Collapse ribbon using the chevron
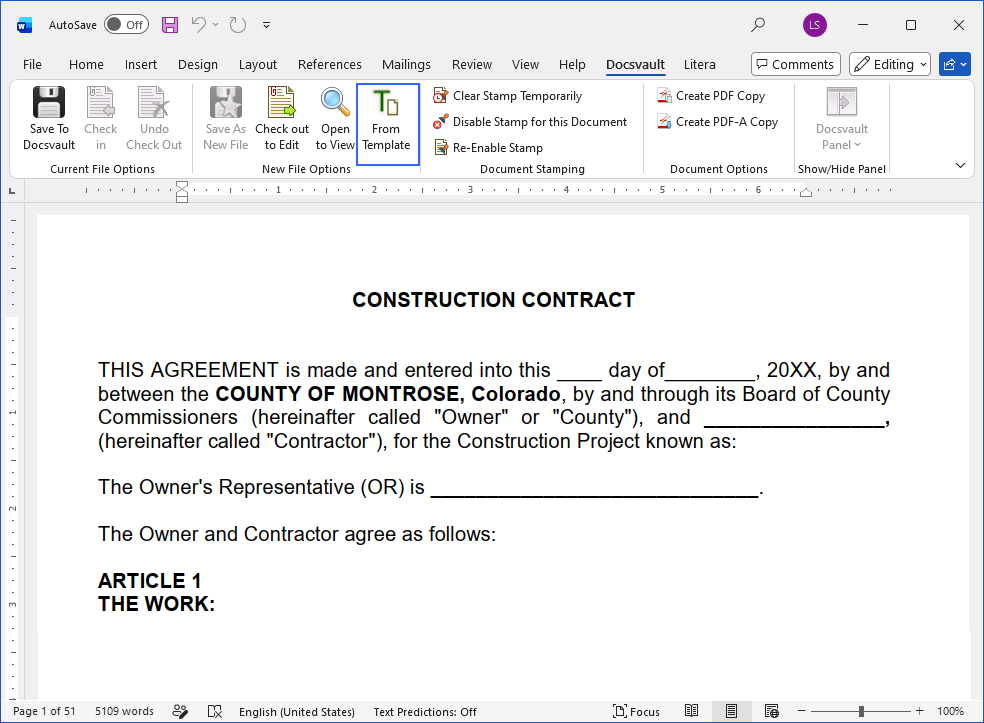 point(960,165)
